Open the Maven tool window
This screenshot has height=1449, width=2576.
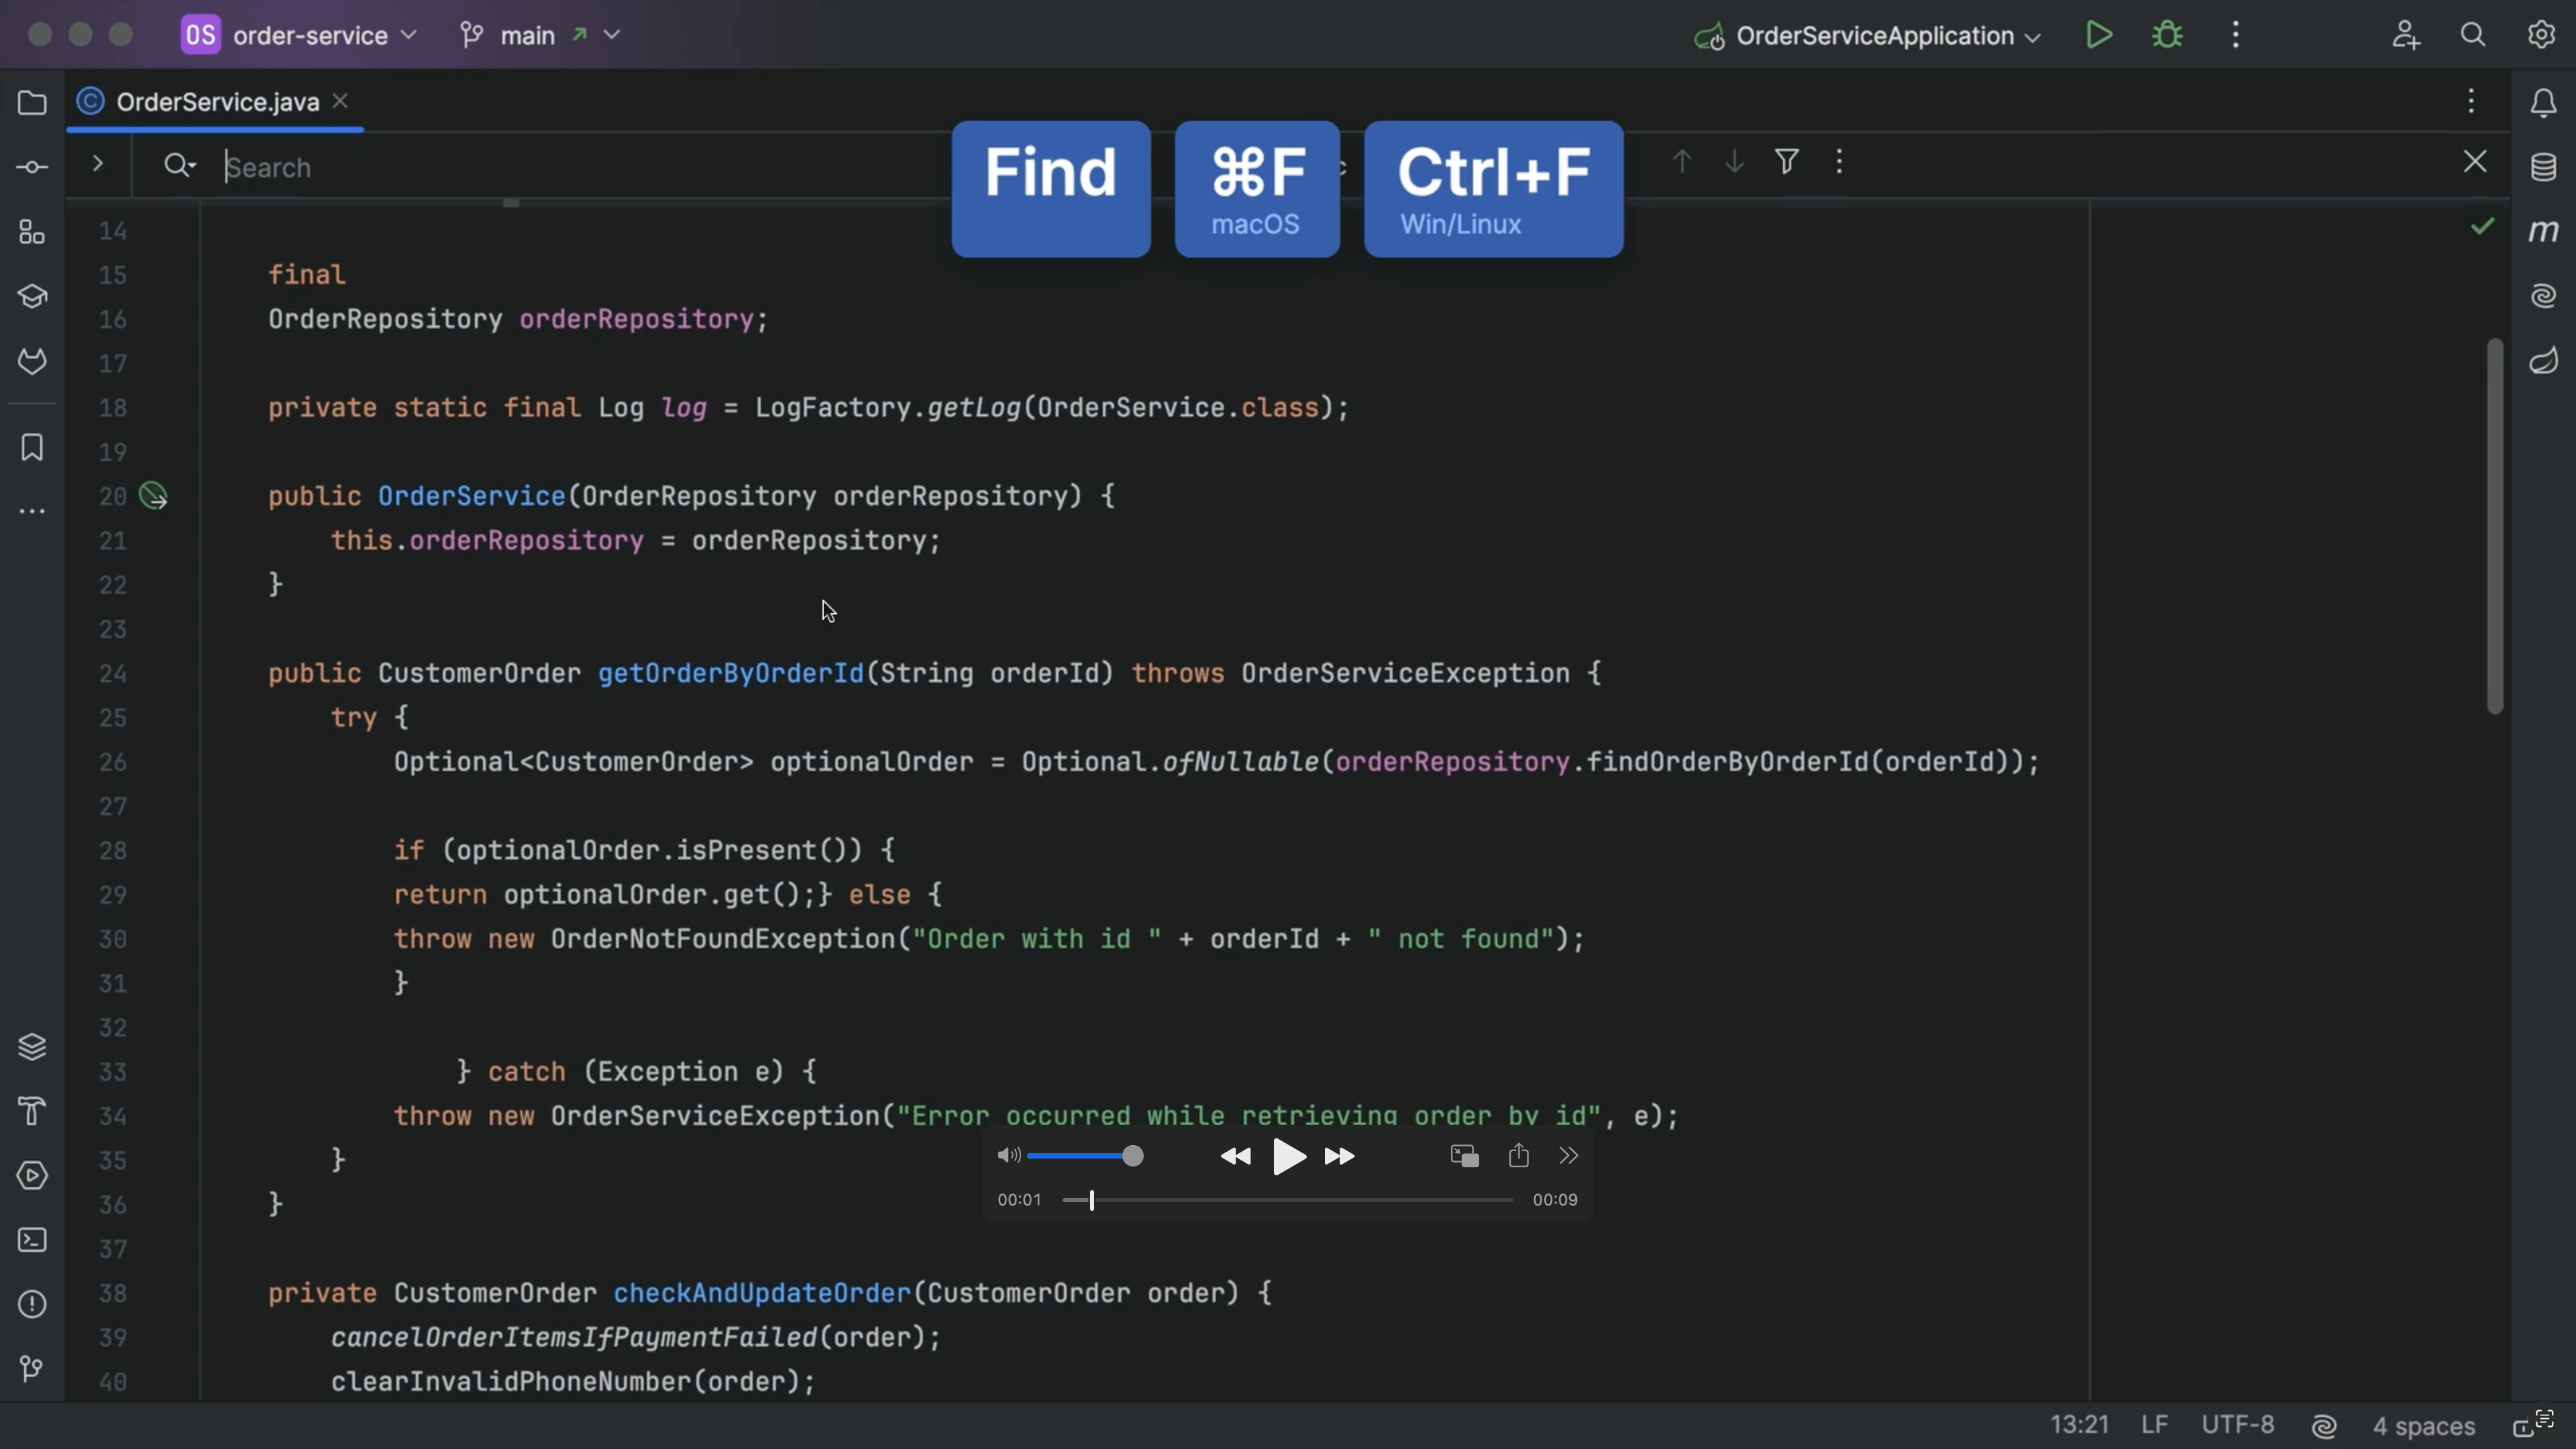click(x=2543, y=231)
